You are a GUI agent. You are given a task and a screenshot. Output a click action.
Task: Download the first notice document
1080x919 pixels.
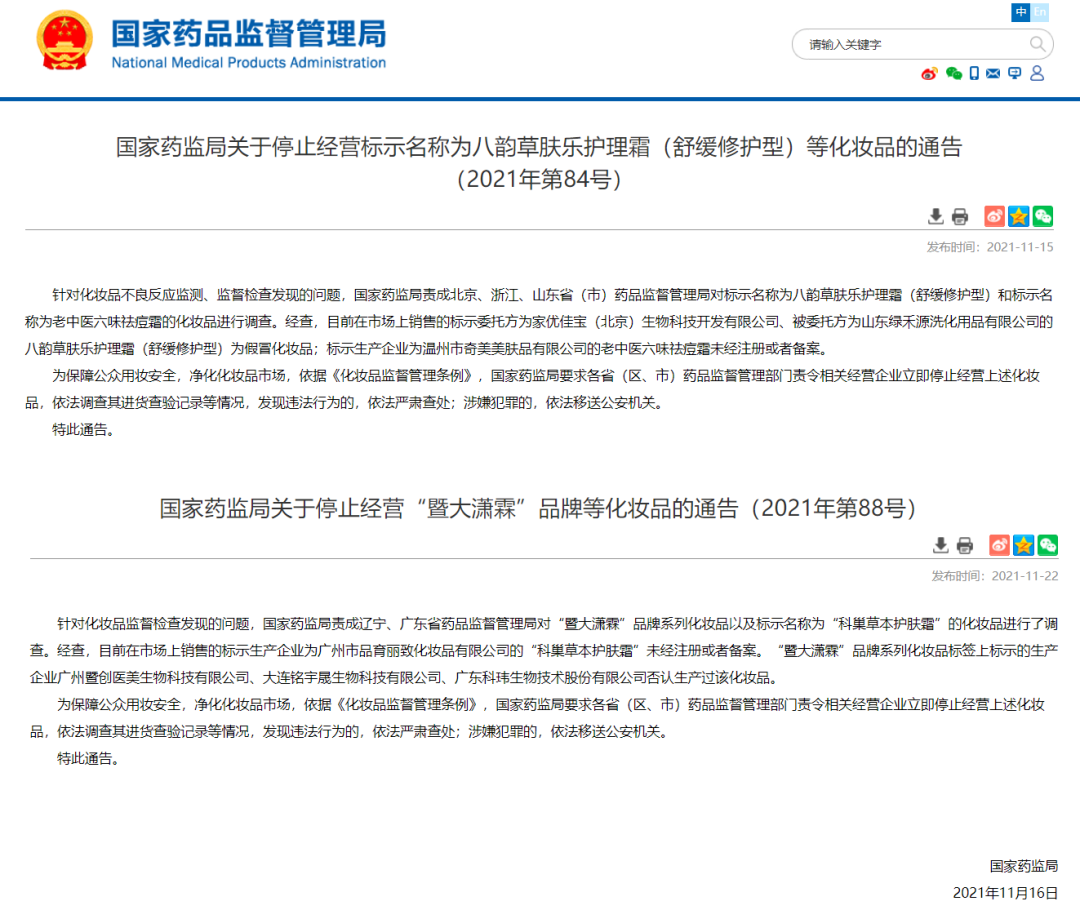936,215
